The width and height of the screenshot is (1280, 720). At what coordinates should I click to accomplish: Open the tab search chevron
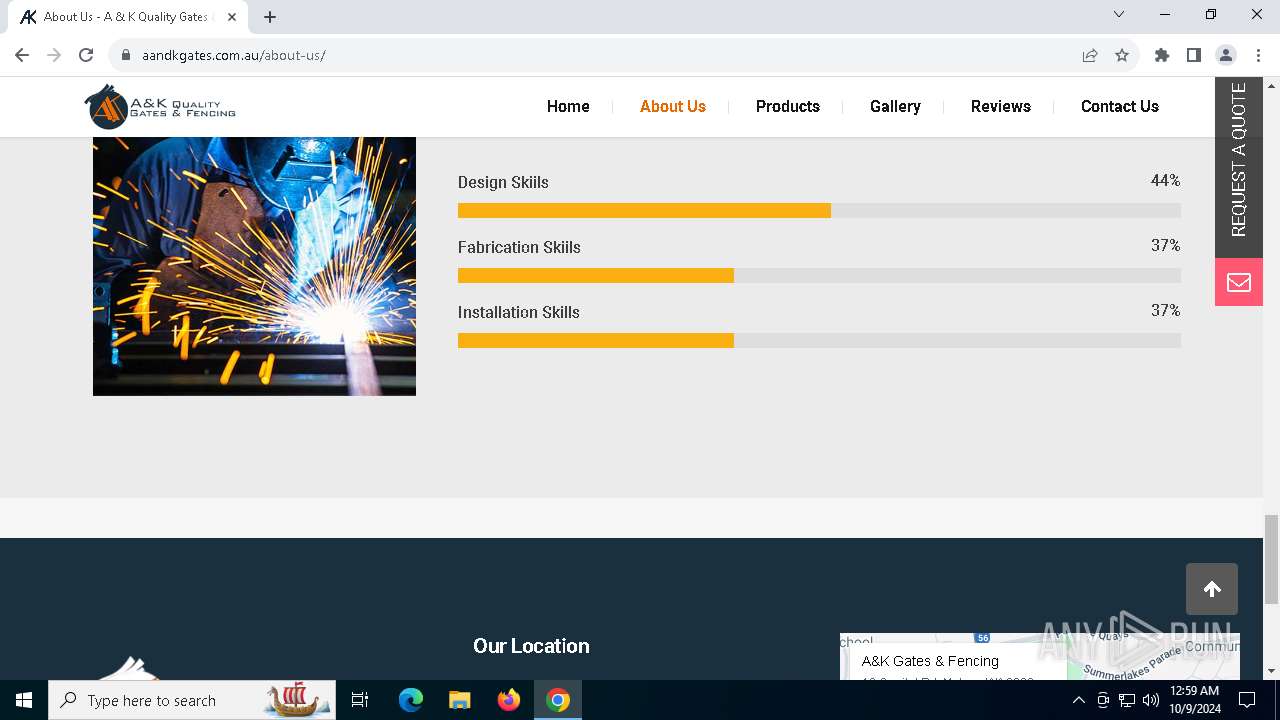tap(1119, 14)
